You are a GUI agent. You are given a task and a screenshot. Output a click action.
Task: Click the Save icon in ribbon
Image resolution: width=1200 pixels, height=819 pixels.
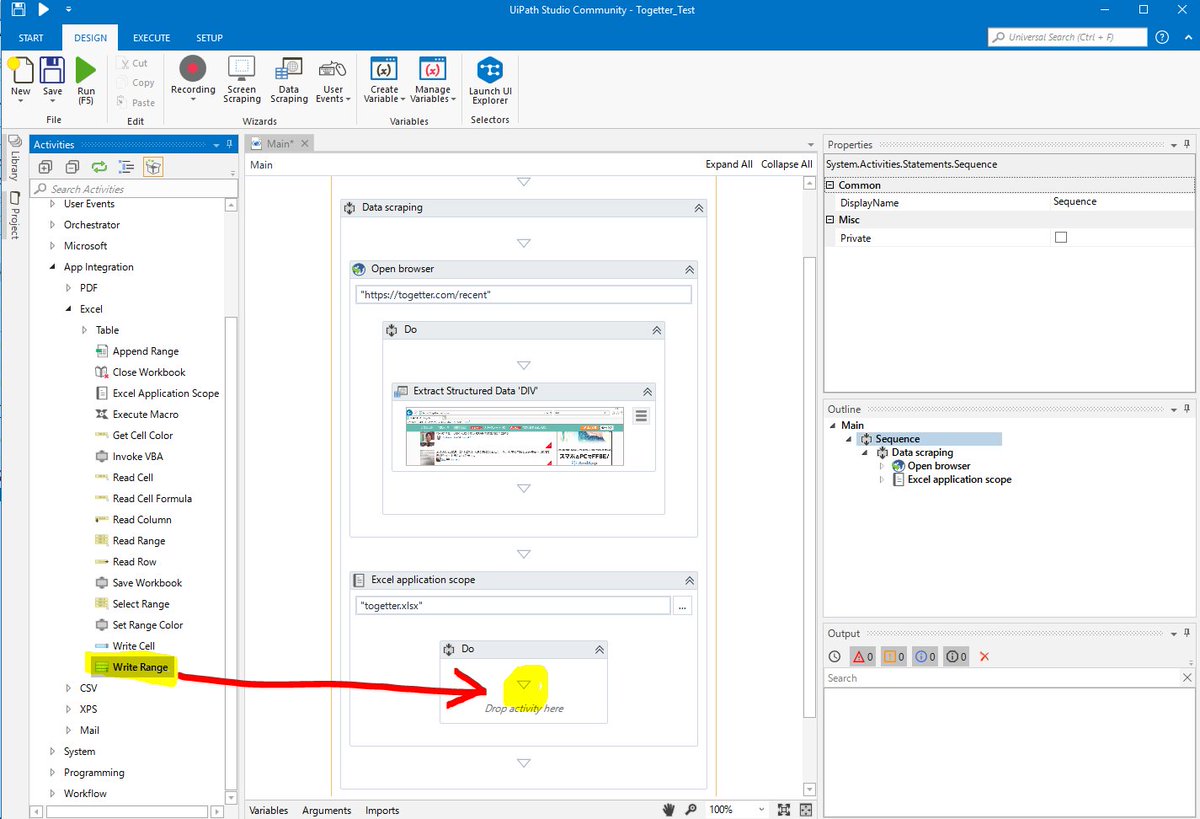[x=52, y=72]
